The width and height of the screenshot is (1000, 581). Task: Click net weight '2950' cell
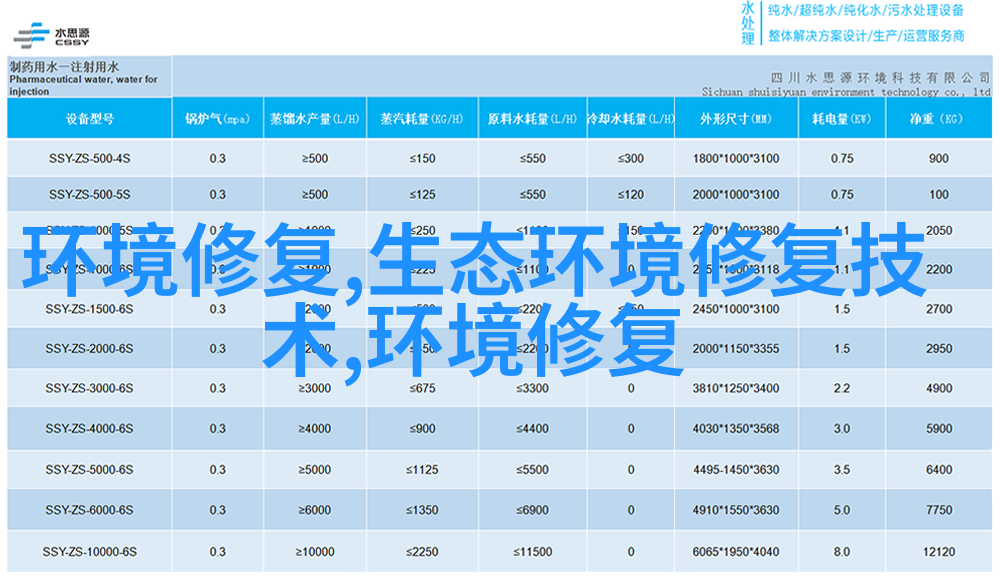tap(939, 349)
